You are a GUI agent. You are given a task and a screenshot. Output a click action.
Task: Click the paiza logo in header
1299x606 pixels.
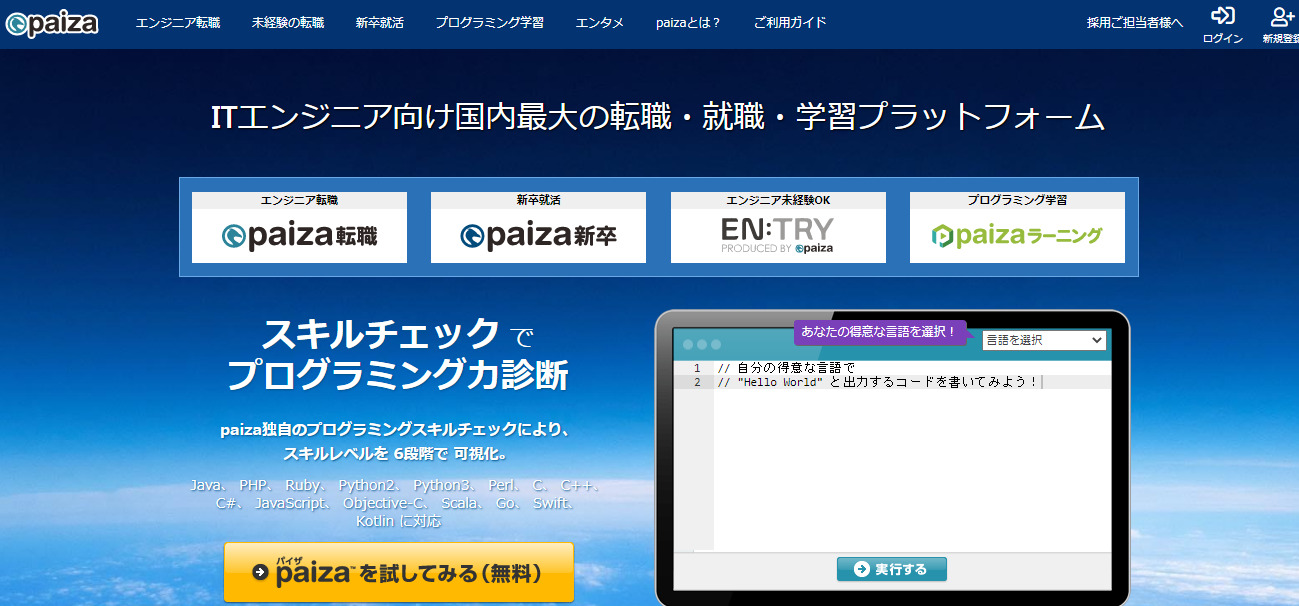(51, 23)
